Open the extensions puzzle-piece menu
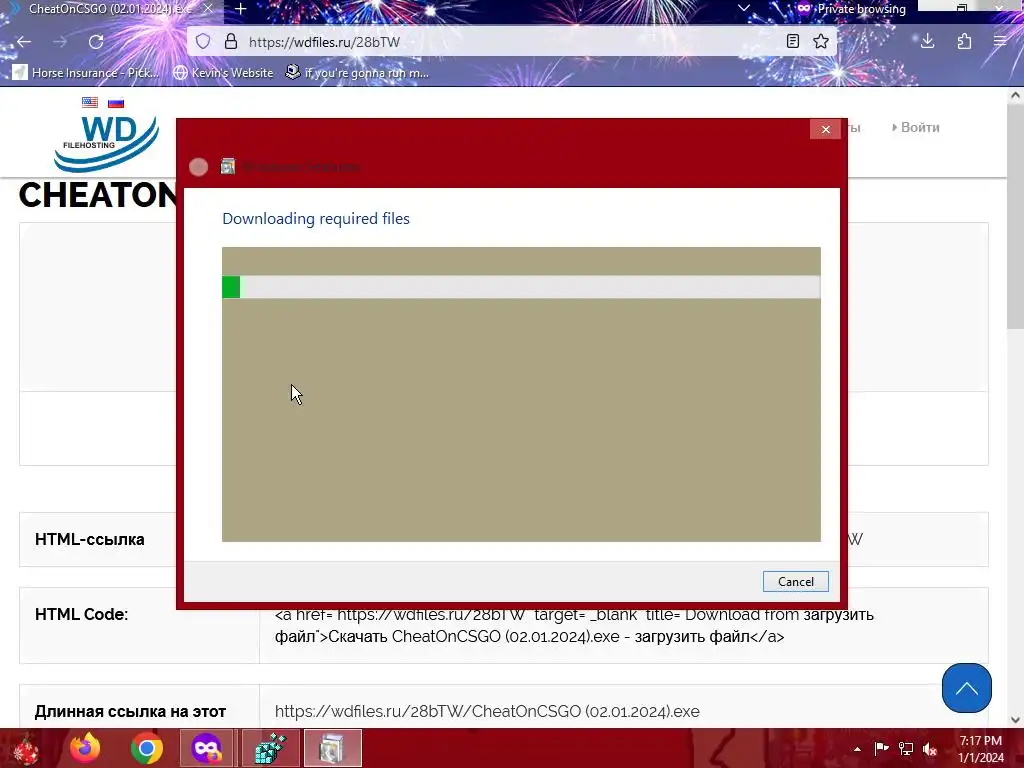1024x768 pixels. (x=964, y=42)
